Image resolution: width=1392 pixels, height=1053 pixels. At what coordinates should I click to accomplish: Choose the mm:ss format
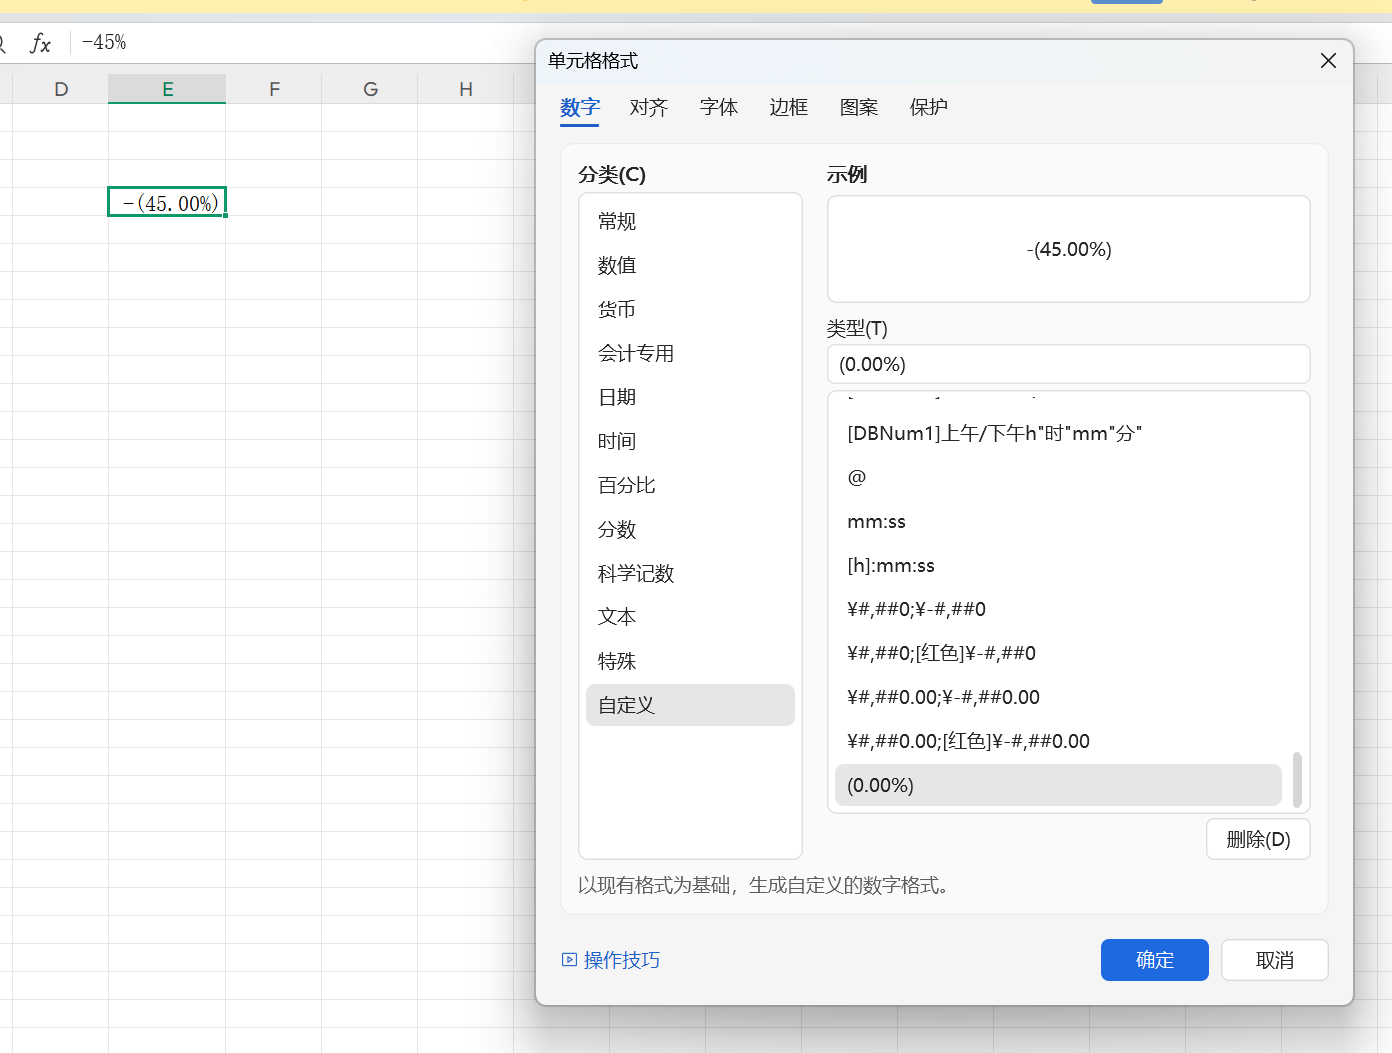[x=1058, y=522]
